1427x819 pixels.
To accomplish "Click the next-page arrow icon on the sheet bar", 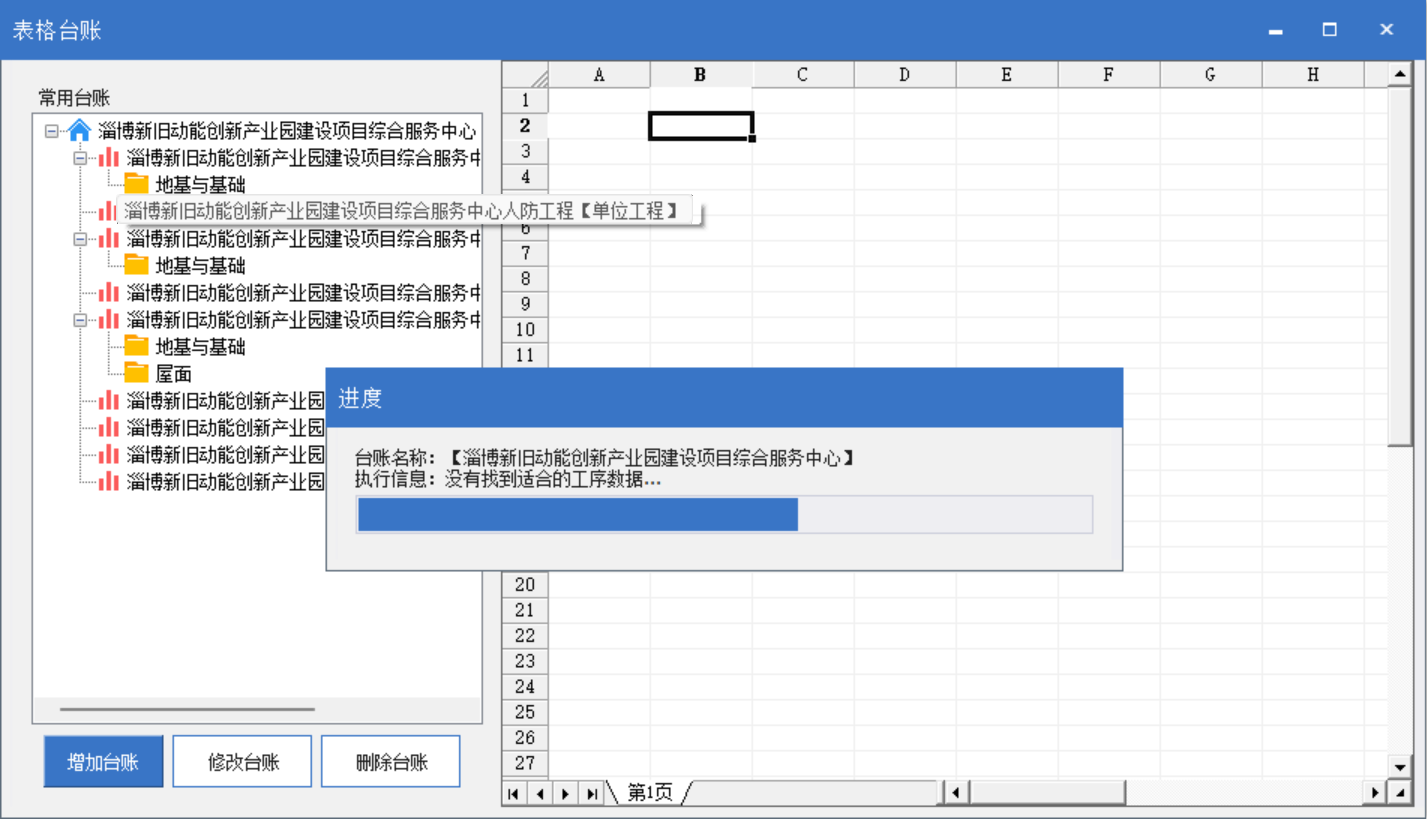I will coord(566,793).
